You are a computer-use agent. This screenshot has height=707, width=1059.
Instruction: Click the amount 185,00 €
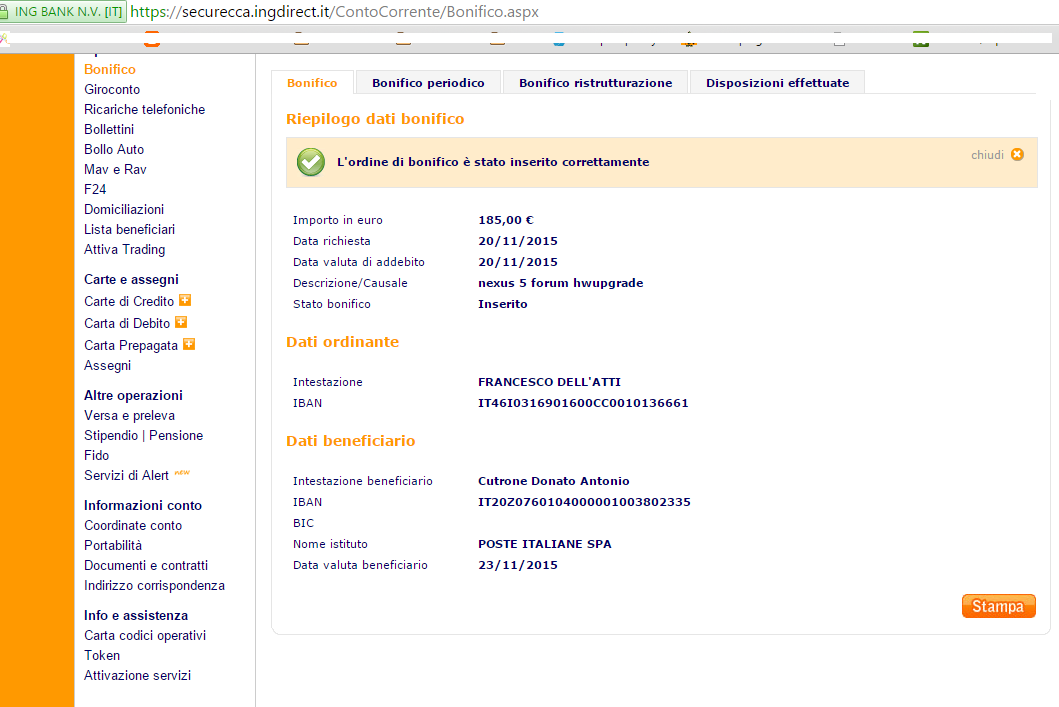[x=506, y=220]
